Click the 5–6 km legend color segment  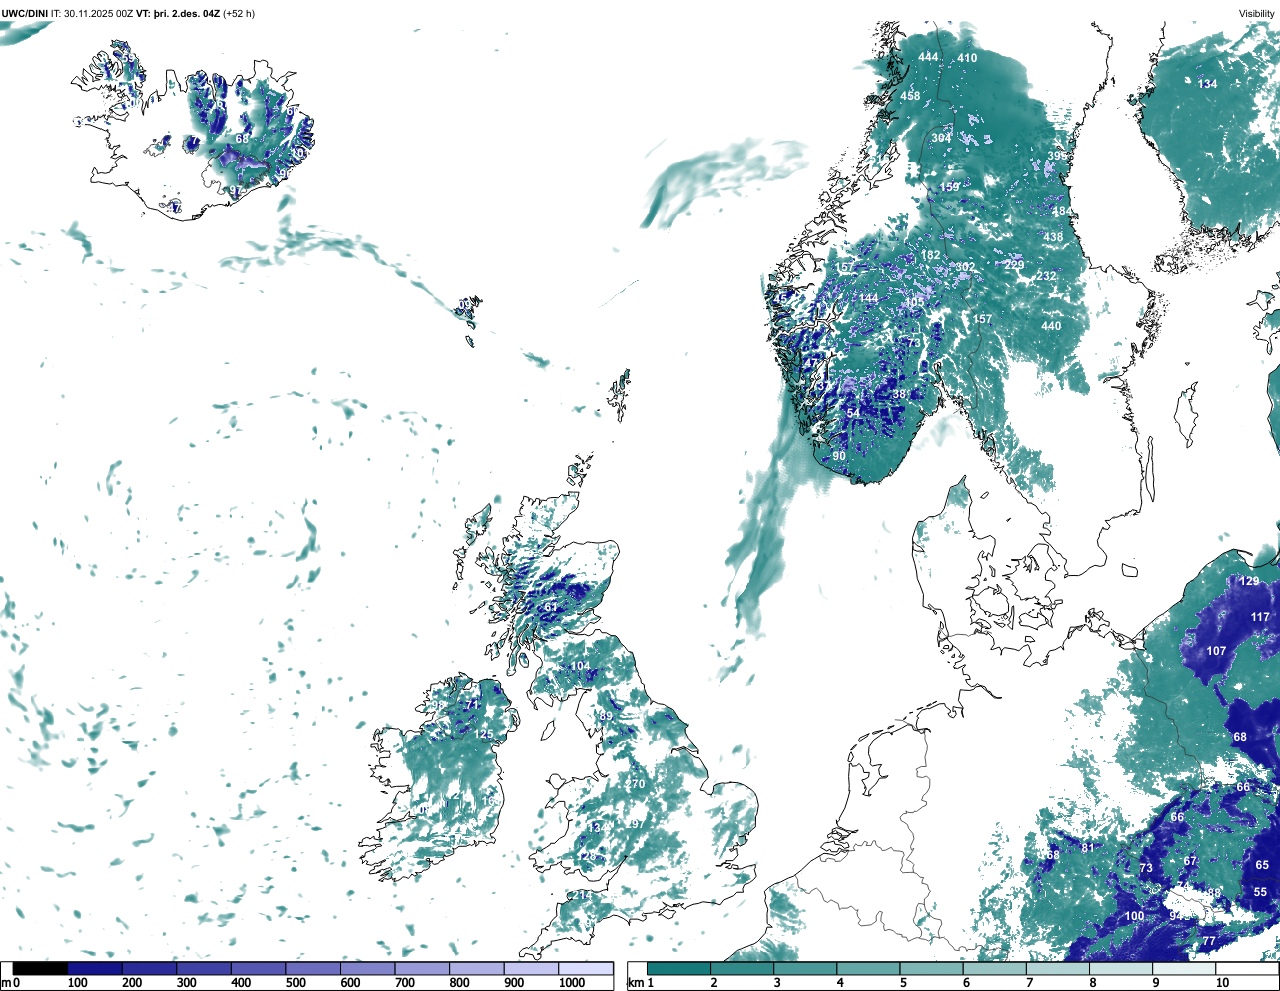(x=932, y=969)
